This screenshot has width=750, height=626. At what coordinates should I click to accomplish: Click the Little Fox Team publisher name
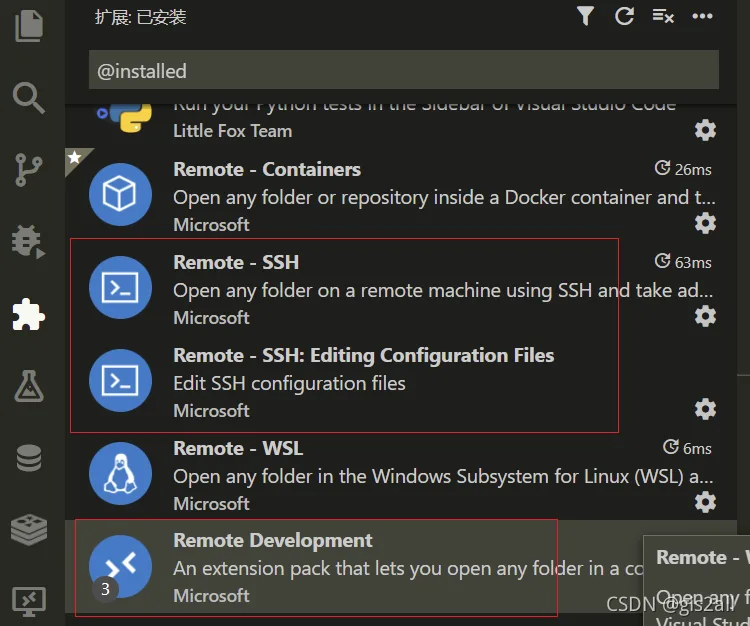click(232, 131)
